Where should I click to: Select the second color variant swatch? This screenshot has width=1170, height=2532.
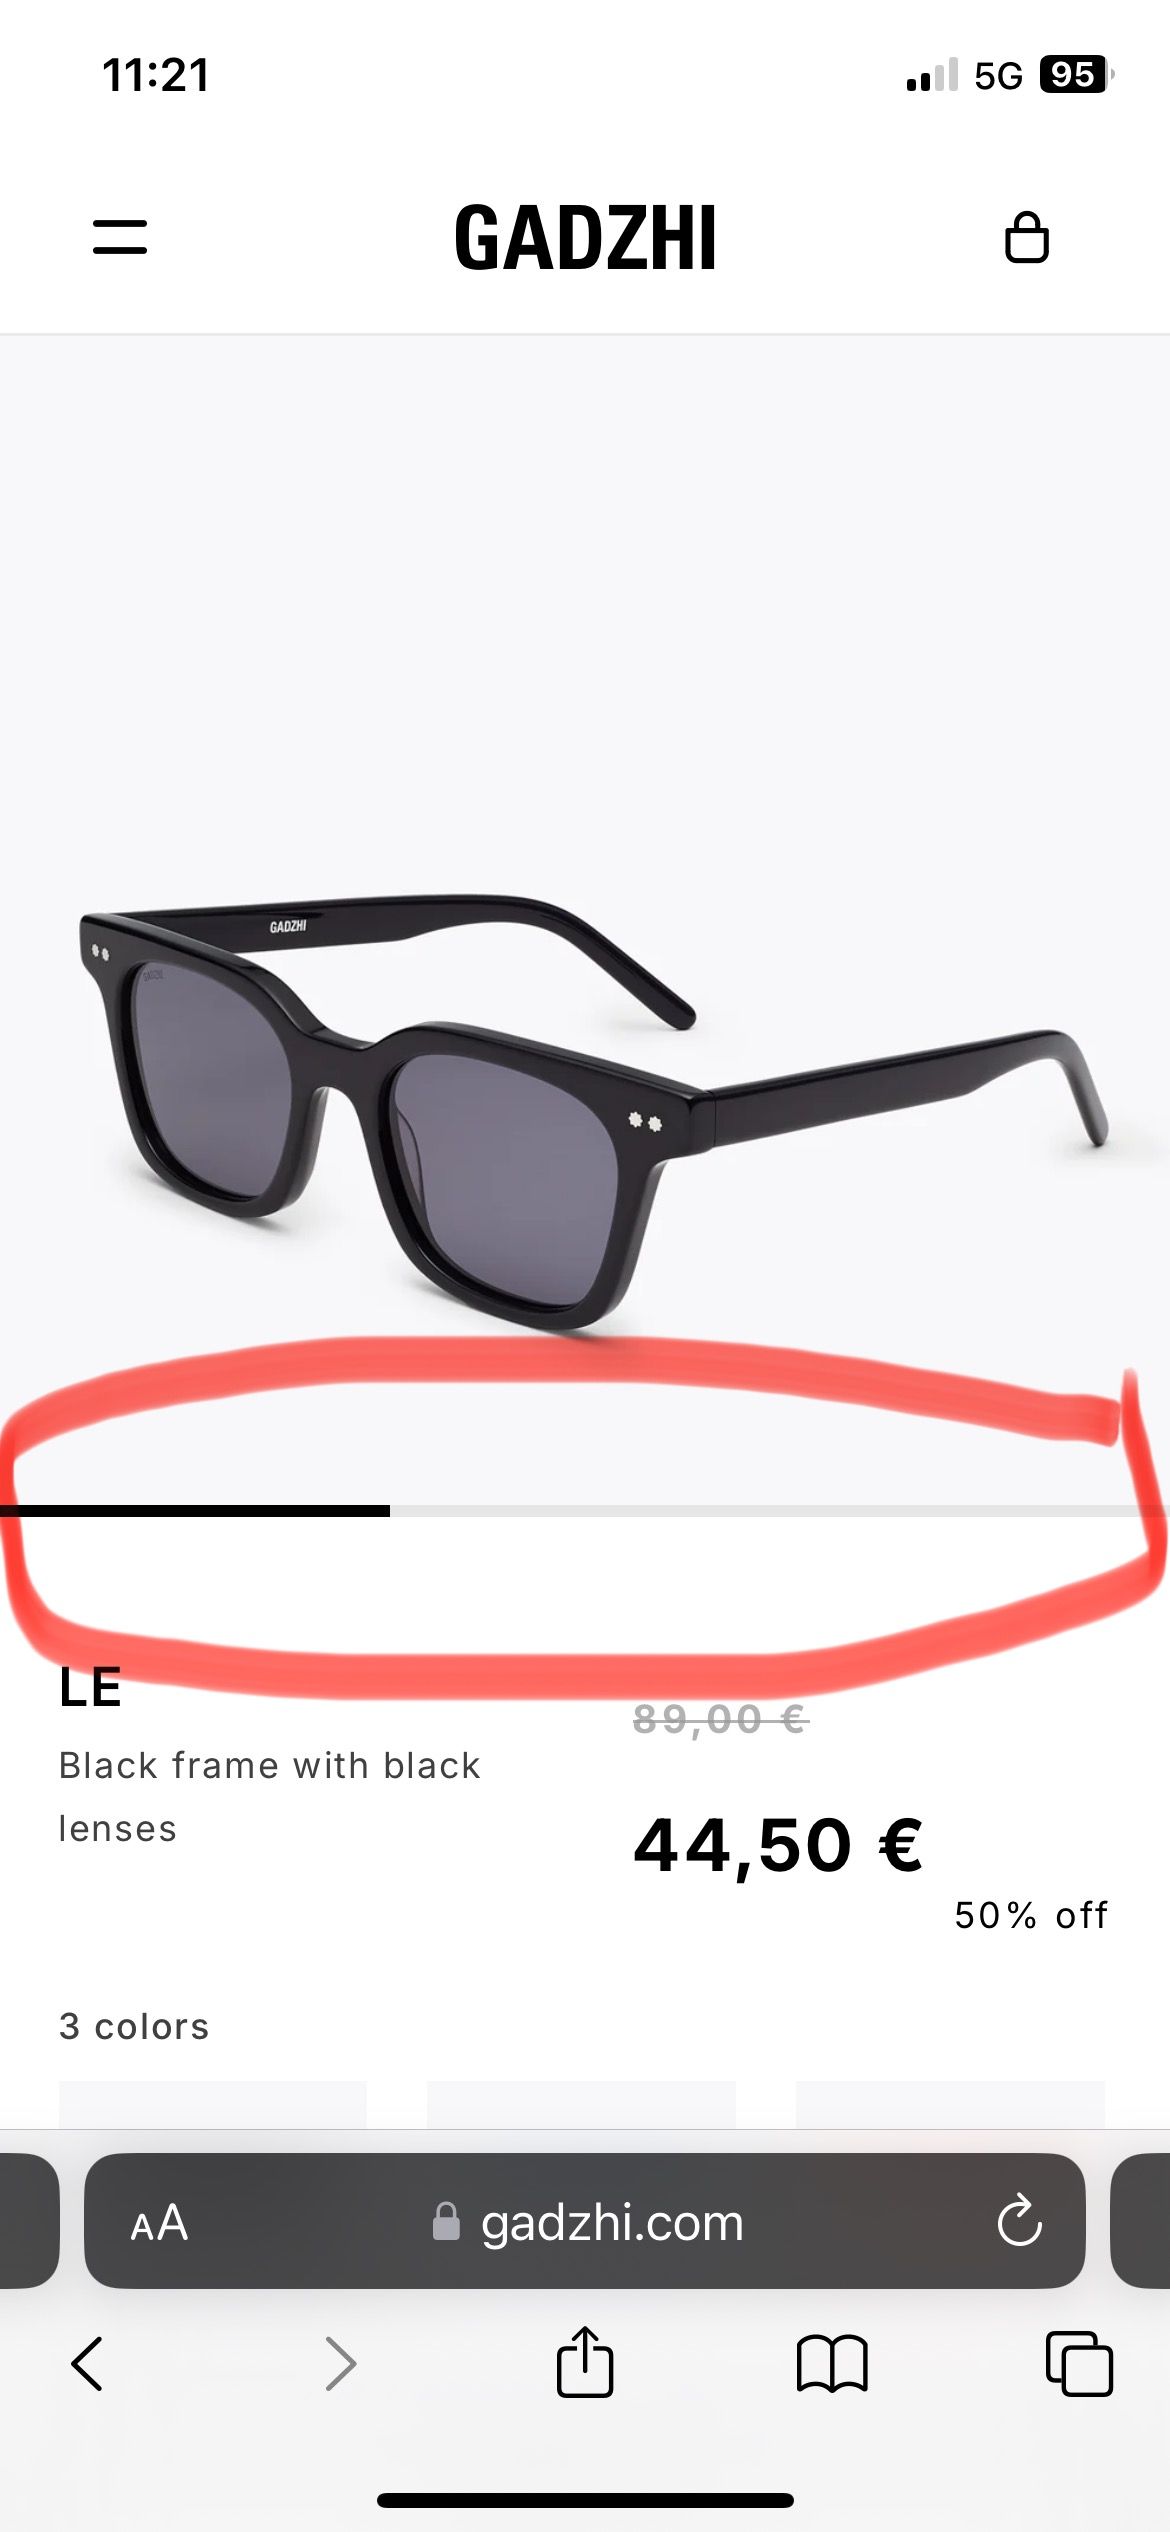click(x=581, y=2105)
